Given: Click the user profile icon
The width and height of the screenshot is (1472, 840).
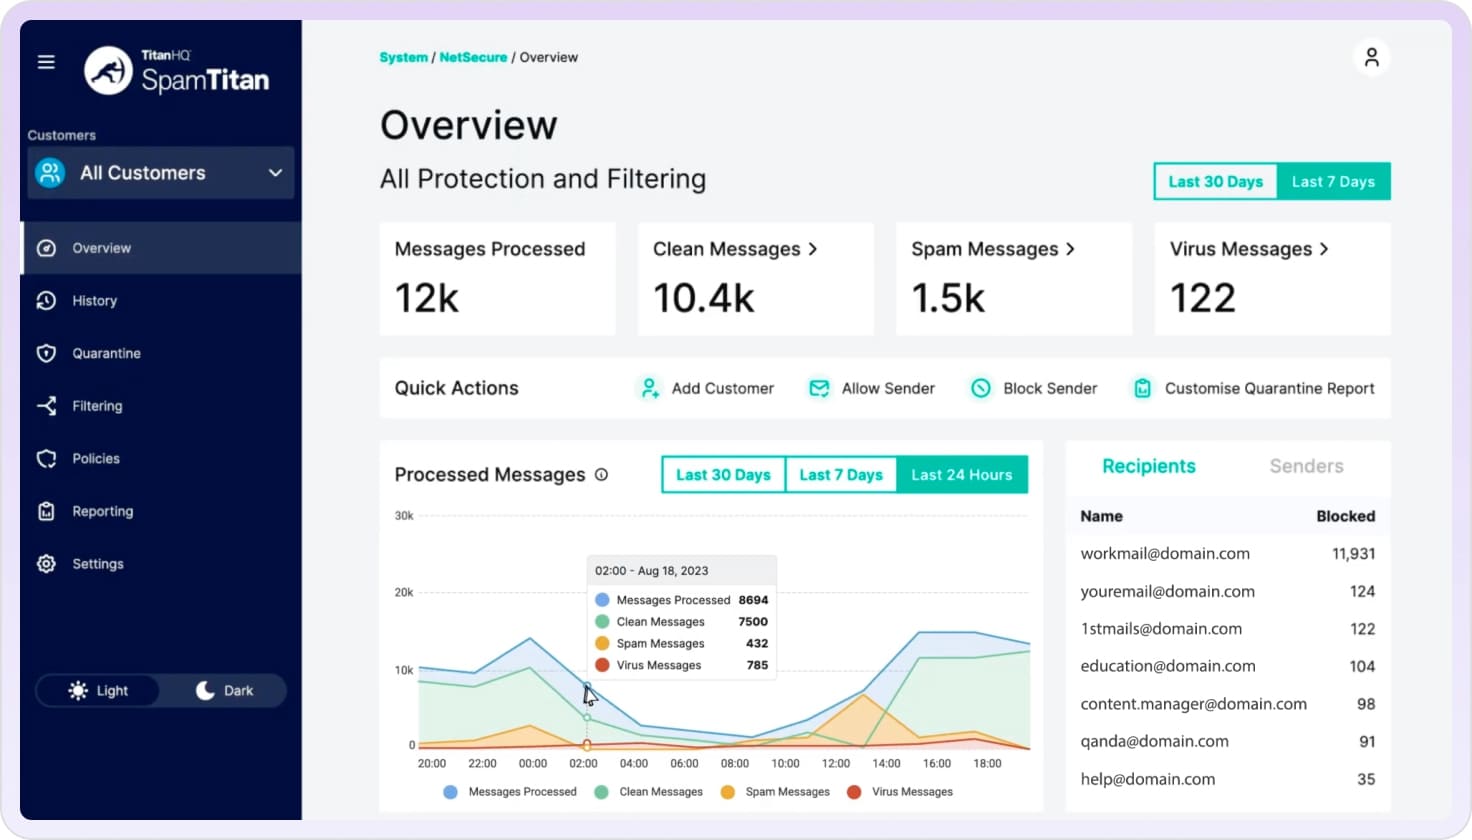Looking at the screenshot, I should click(x=1371, y=58).
